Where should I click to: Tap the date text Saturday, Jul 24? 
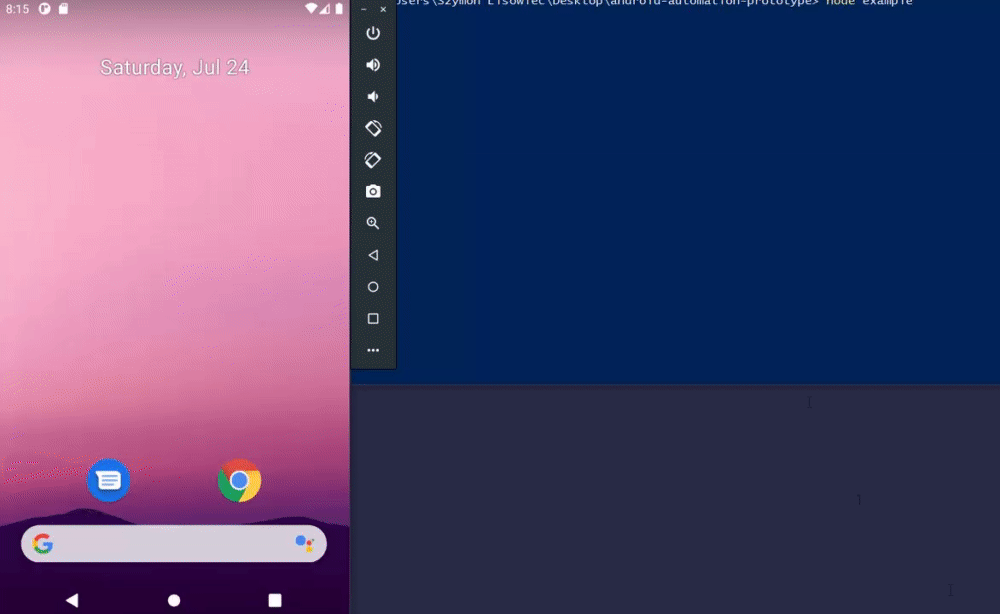click(x=175, y=67)
